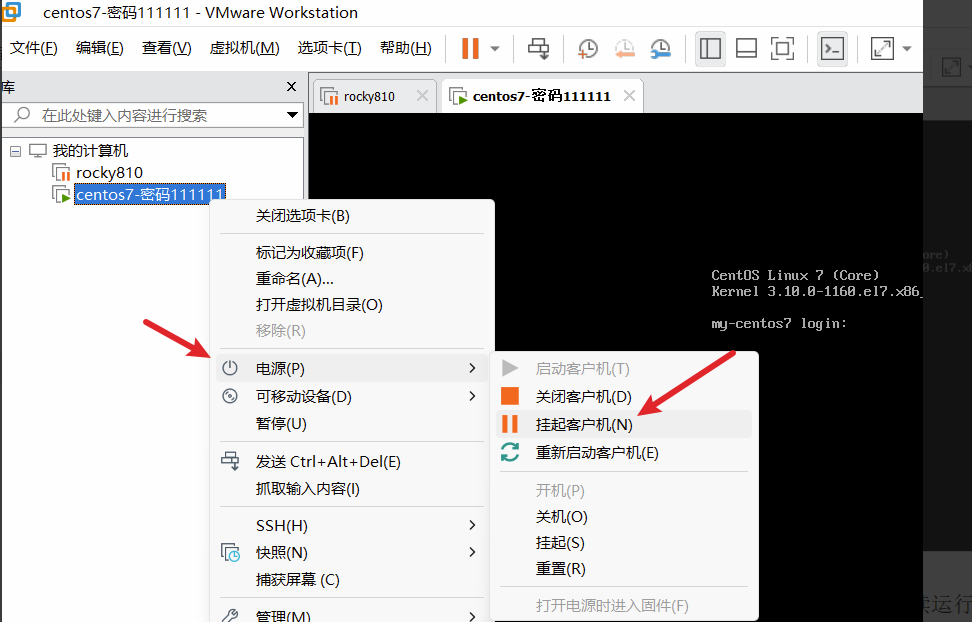Click the stretch guest display icon
The height and width of the screenshot is (622, 972).
coord(882,48)
